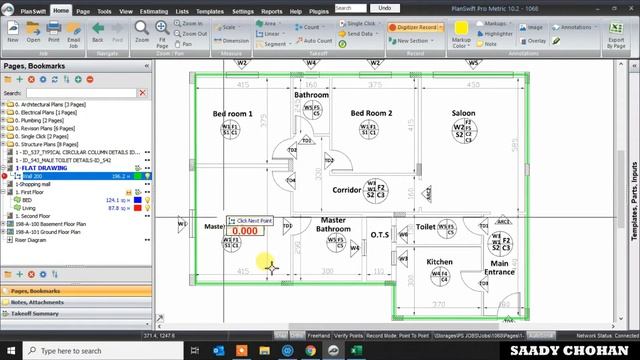
Task: Open the Scale dropdown
Action: click(240, 27)
